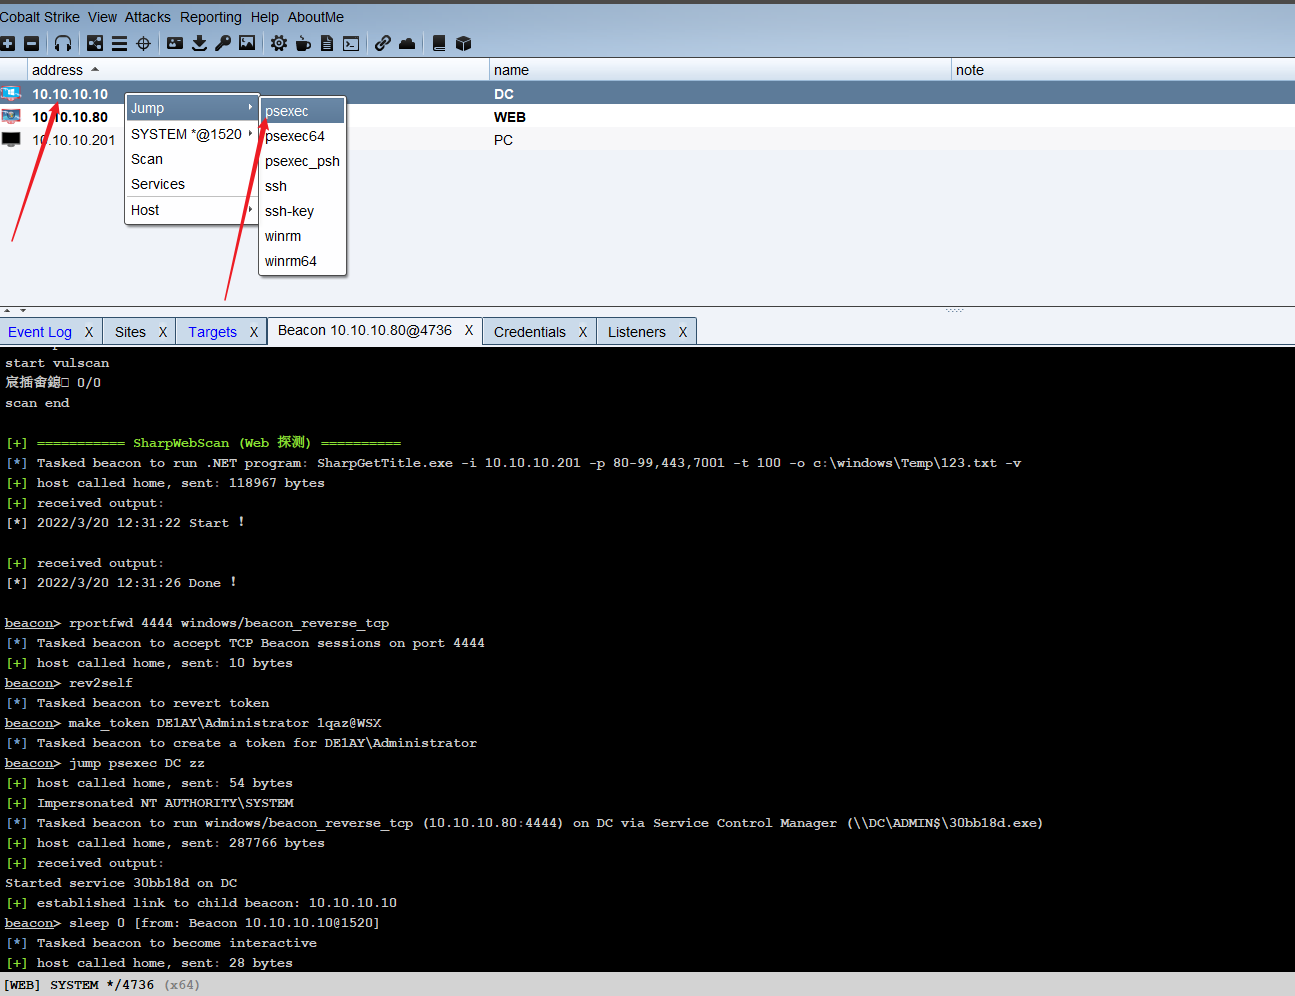Click the Manage Web Server cloud icon
This screenshot has height=996, width=1295.
407,43
